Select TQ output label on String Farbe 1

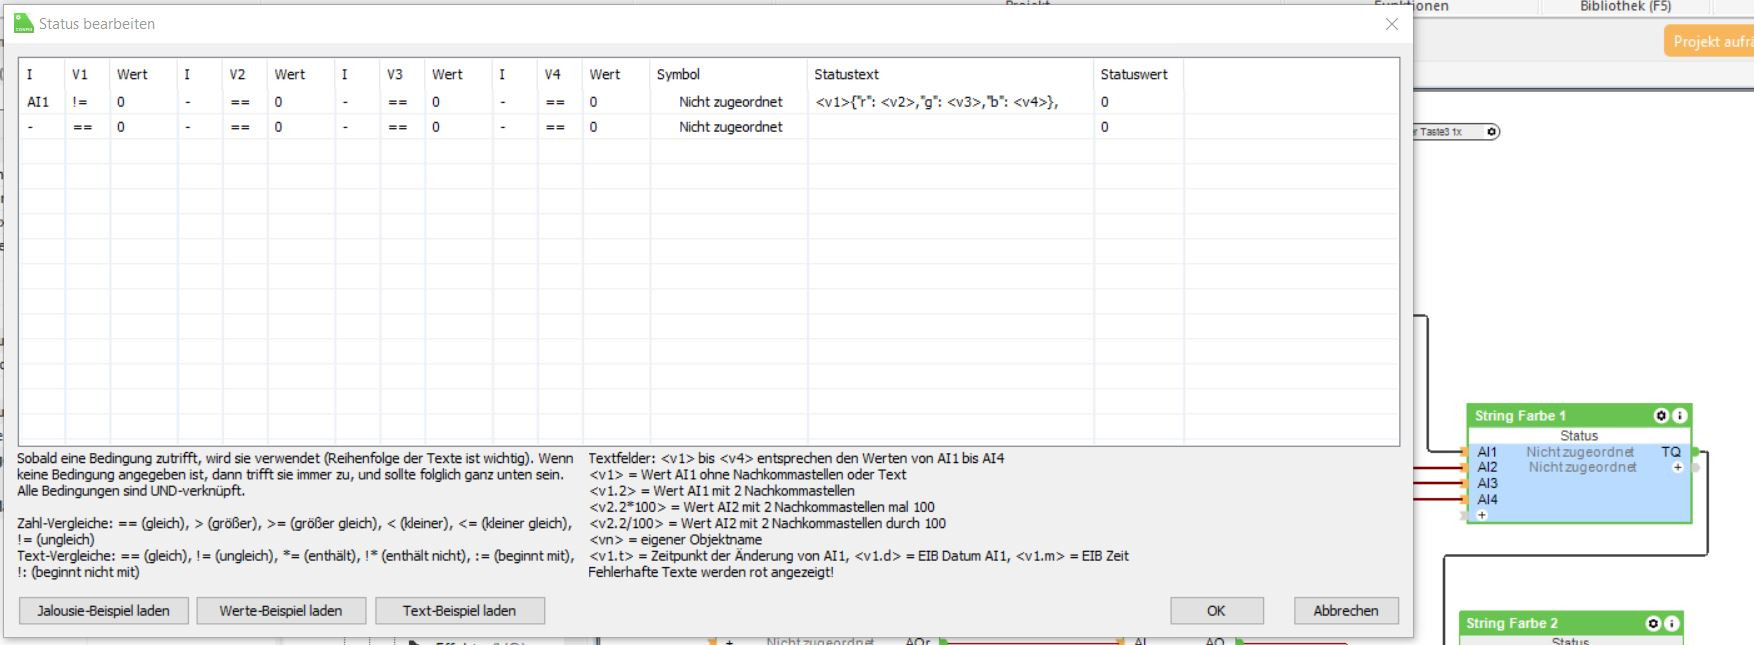[x=1671, y=452]
